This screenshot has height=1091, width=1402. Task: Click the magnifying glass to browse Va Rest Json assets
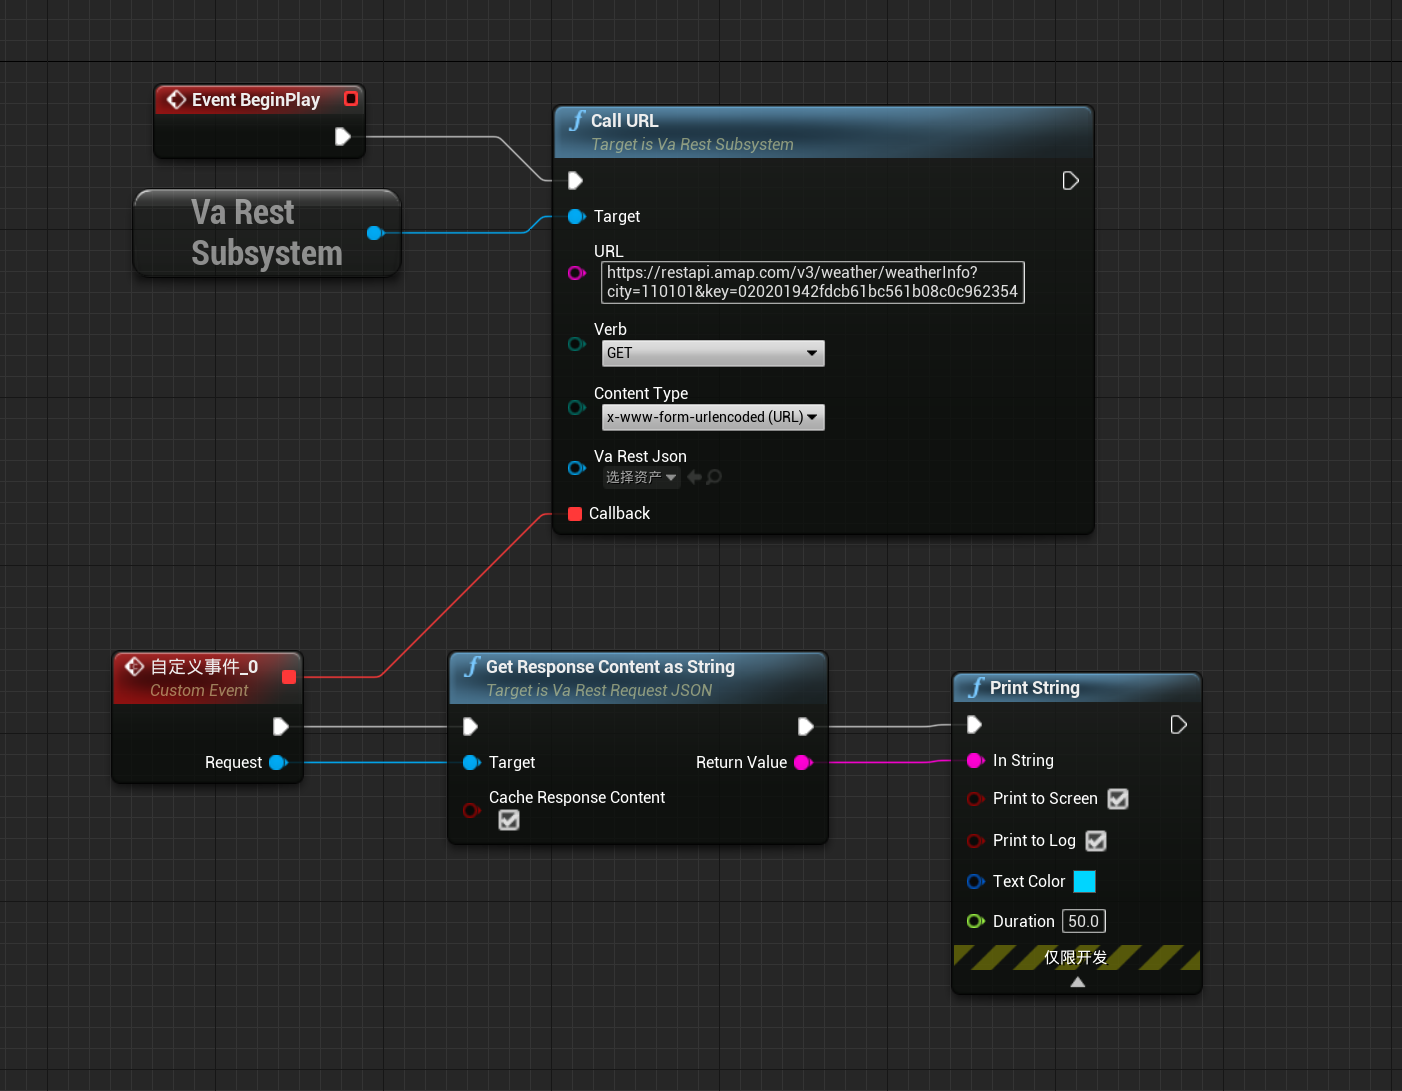point(714,477)
